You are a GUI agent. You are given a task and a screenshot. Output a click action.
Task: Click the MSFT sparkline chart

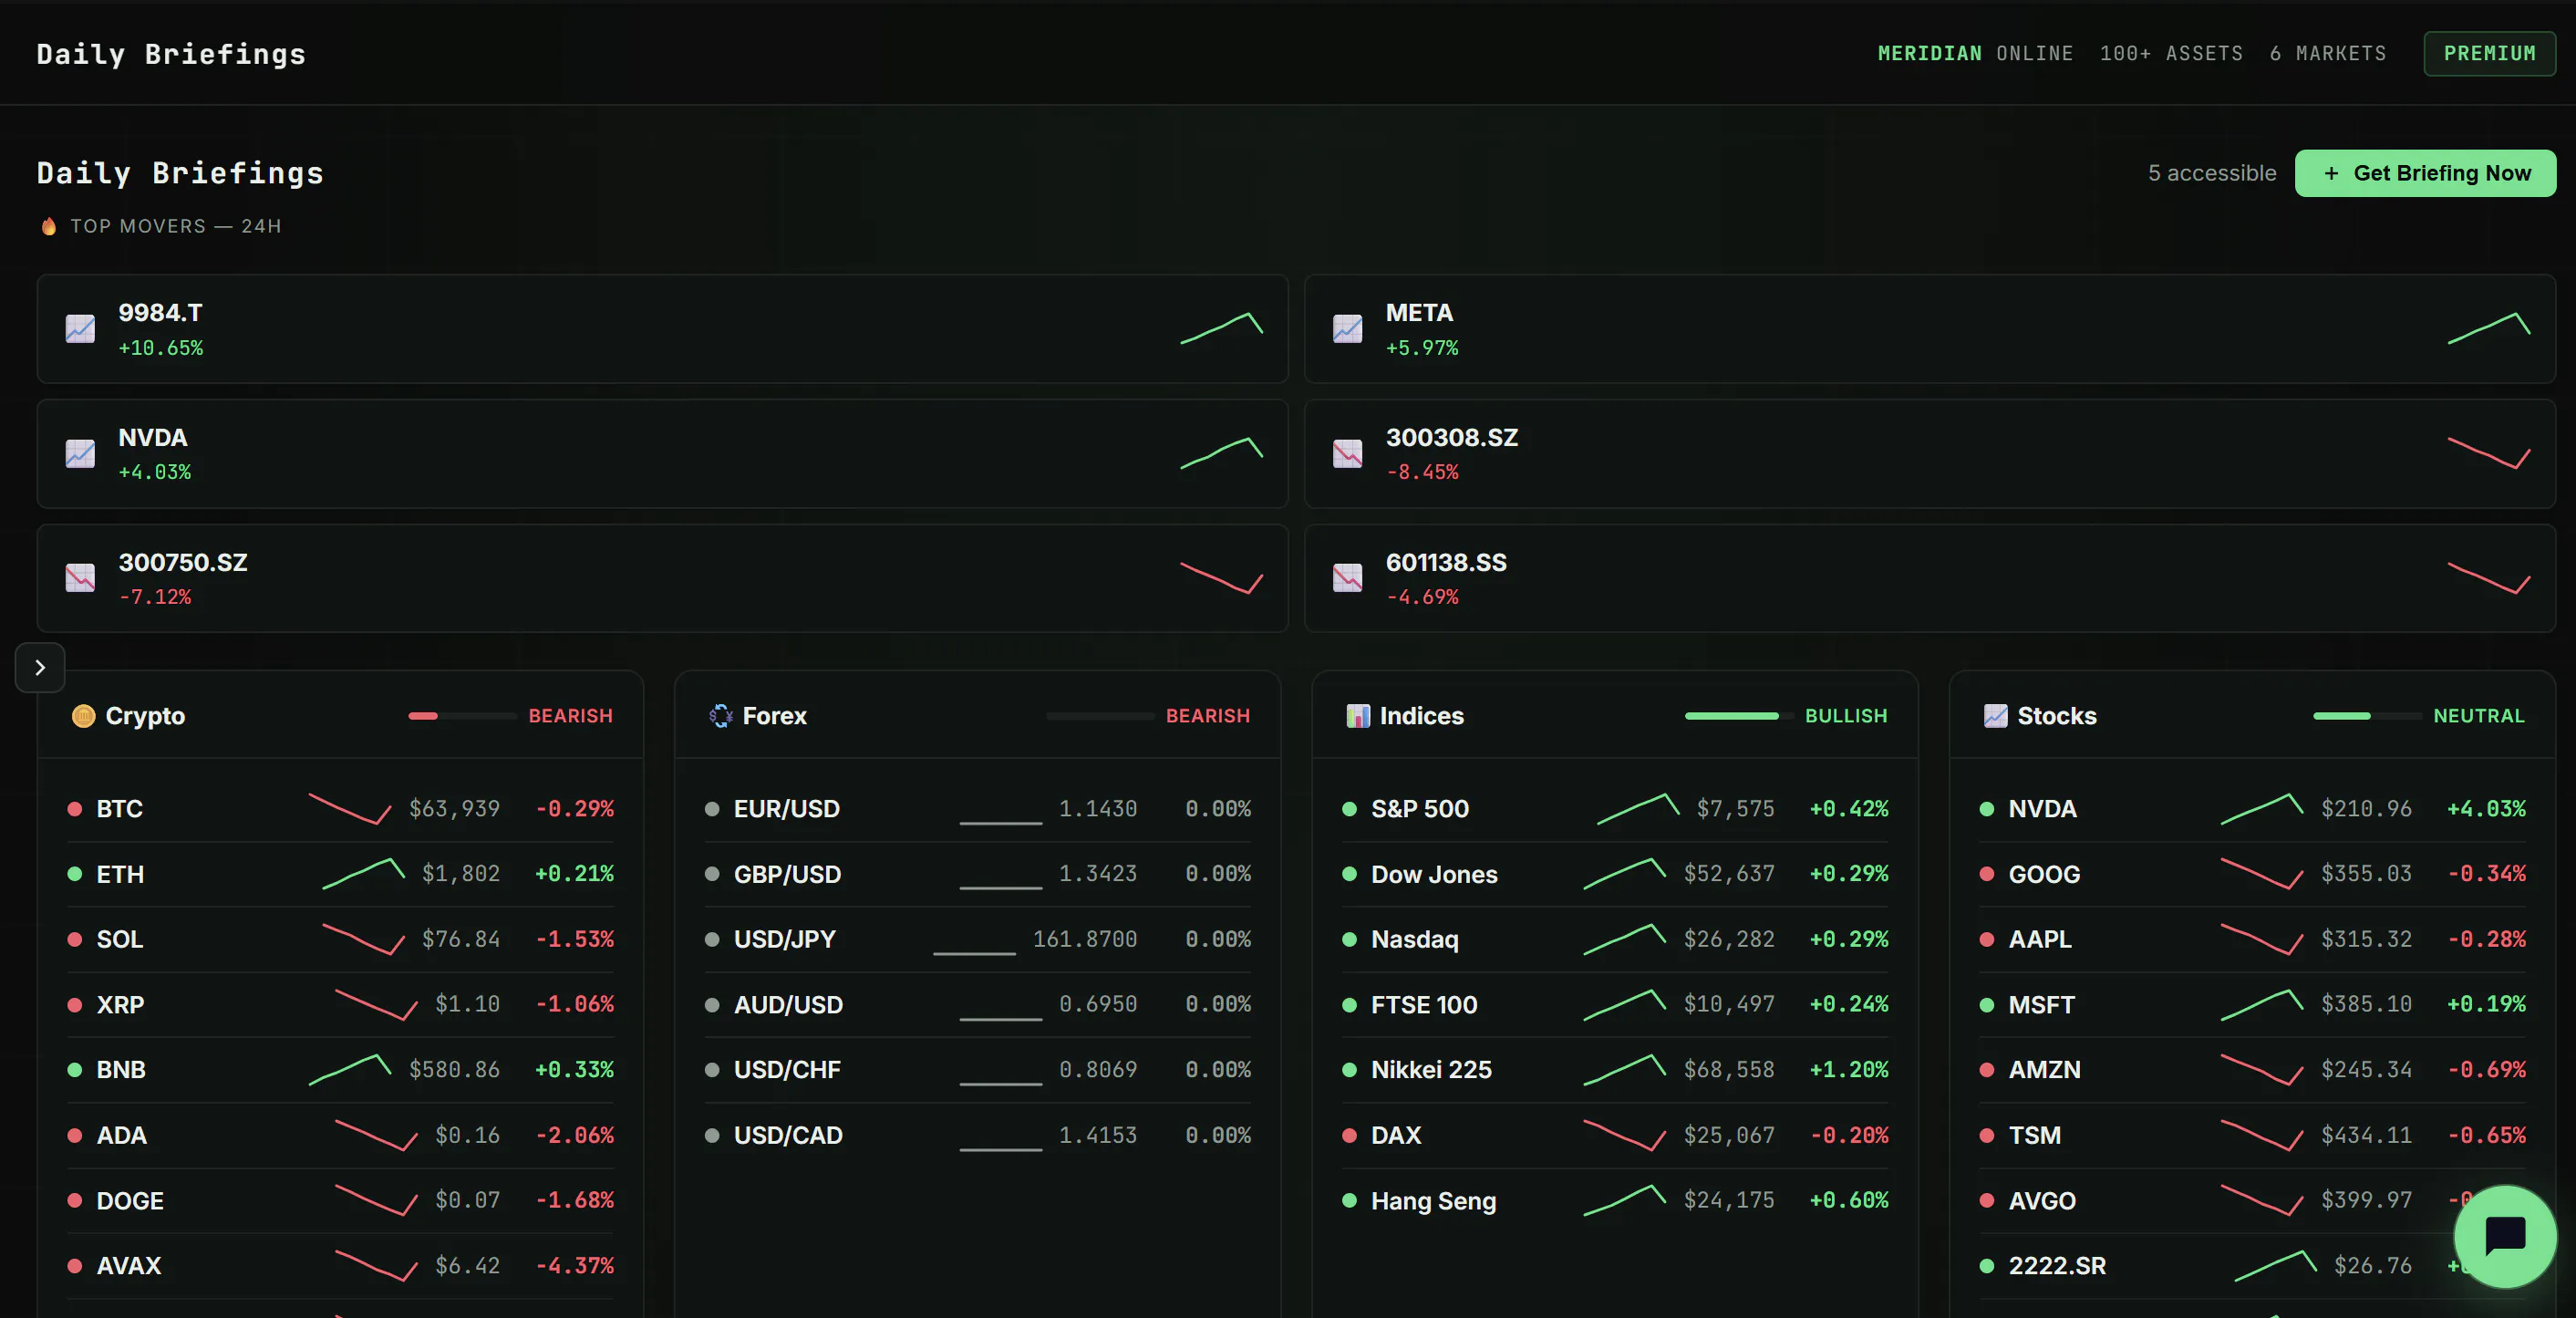coord(2261,1005)
